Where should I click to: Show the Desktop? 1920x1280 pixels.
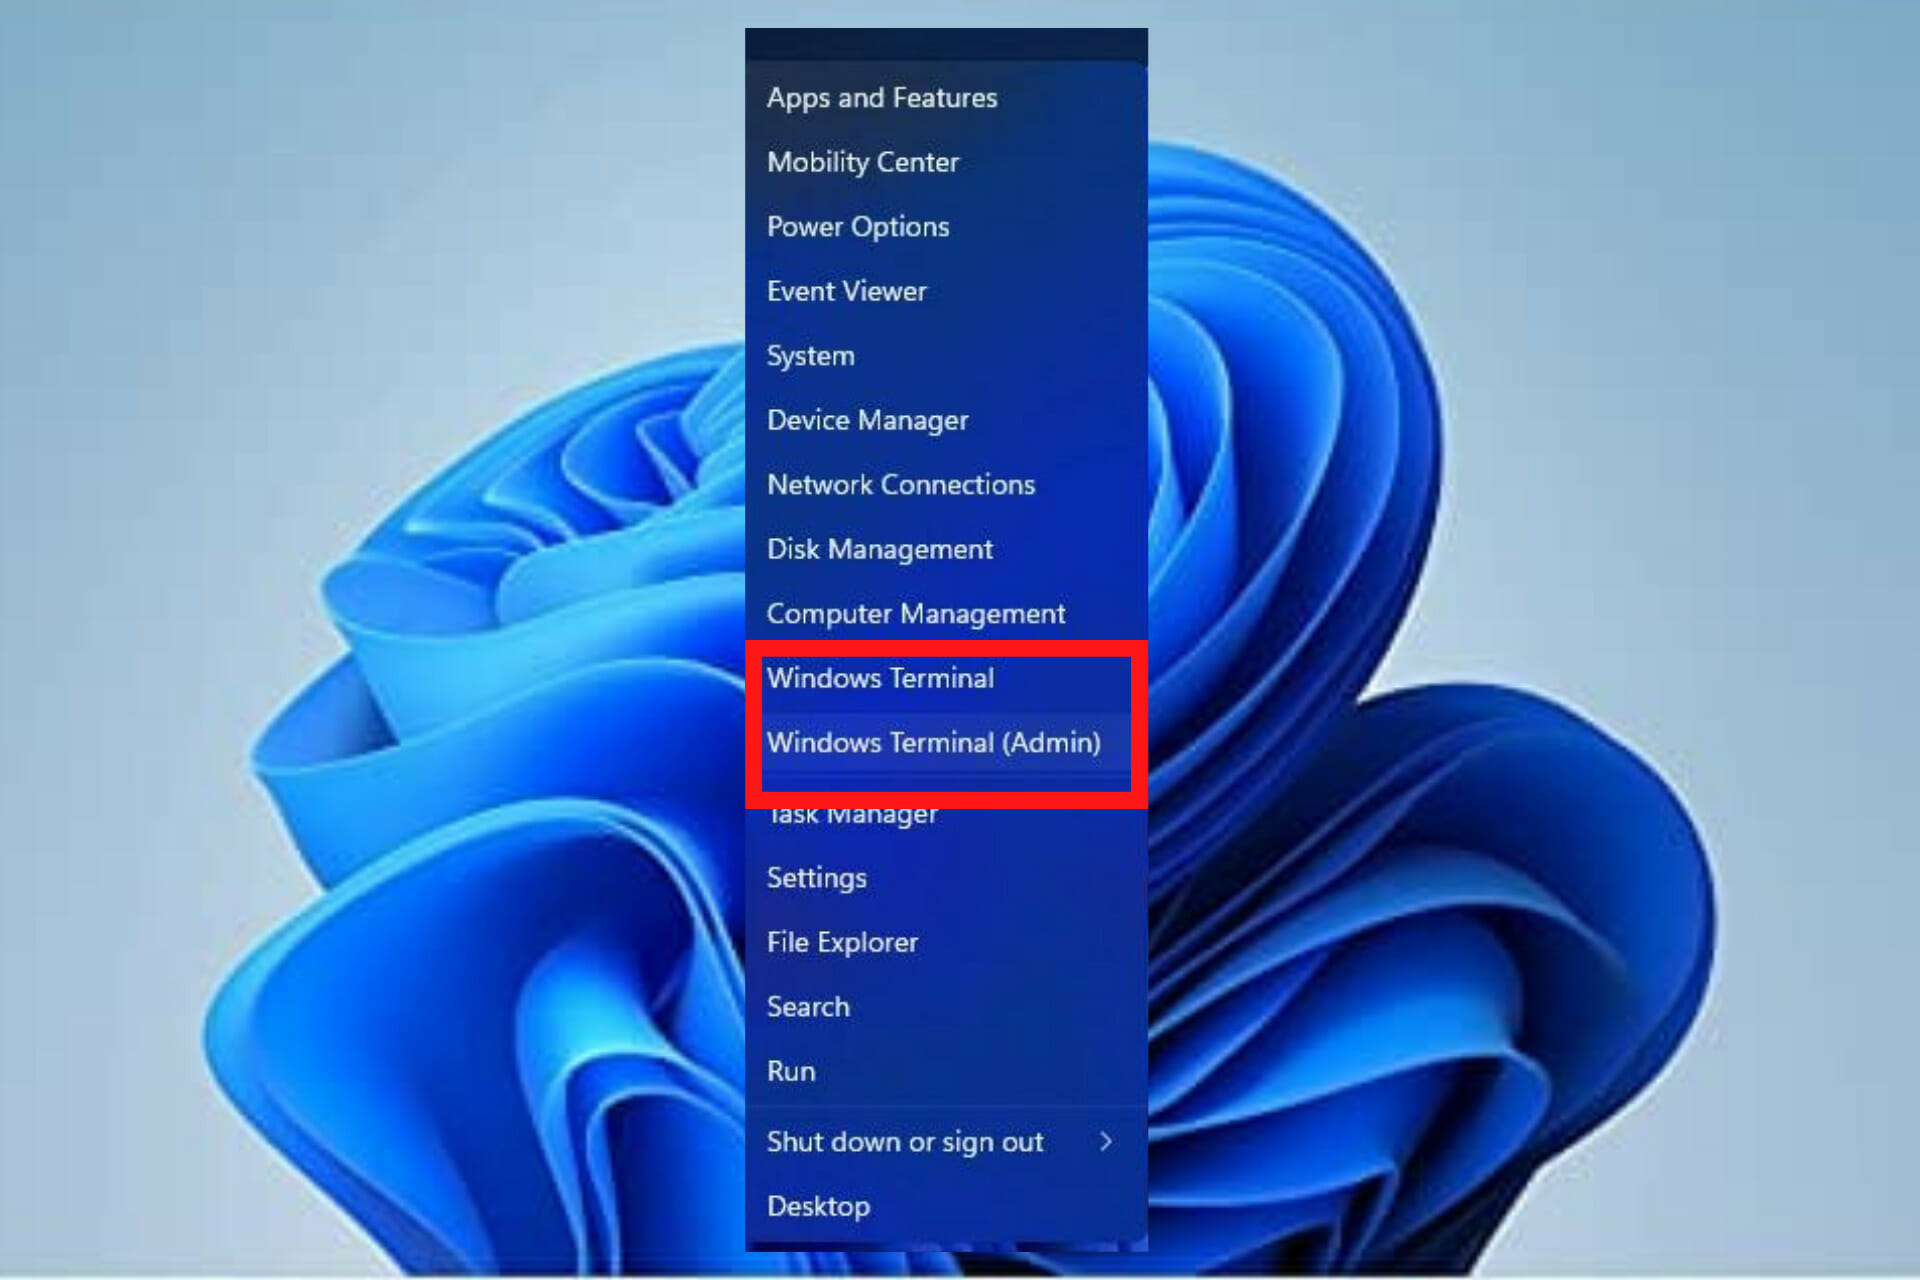tap(946, 1206)
